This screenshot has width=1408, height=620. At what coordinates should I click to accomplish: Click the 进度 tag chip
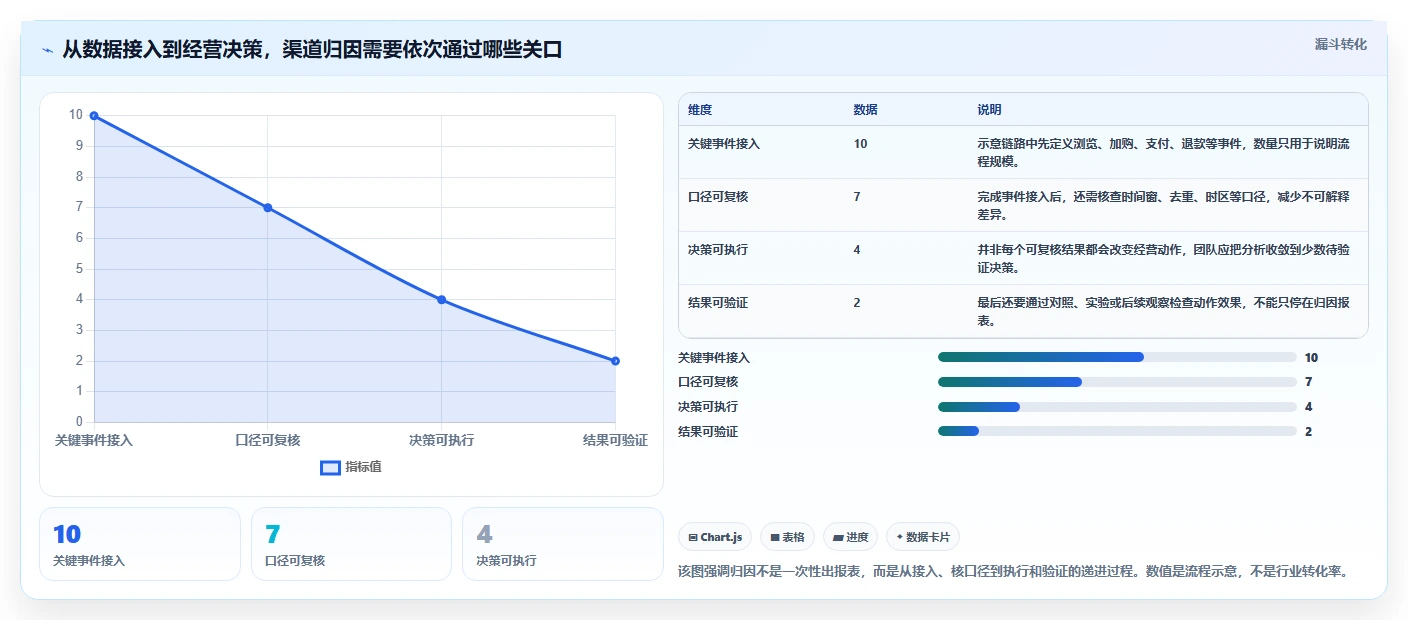point(850,537)
